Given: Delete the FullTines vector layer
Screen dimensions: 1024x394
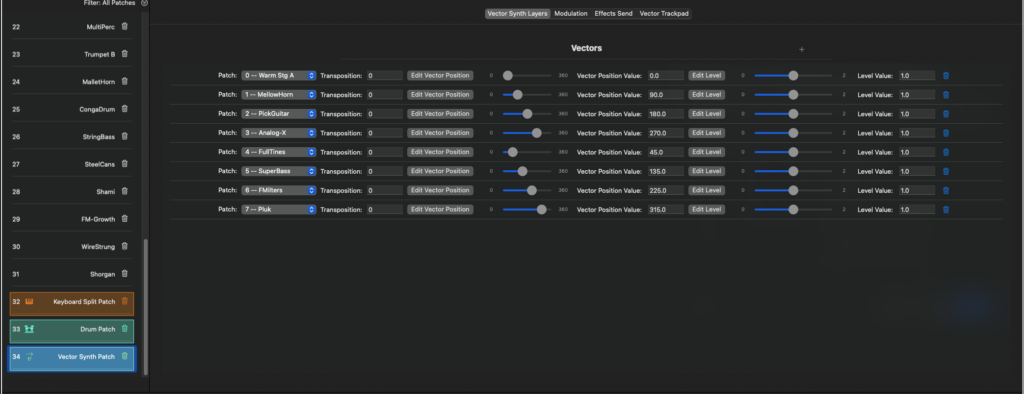Looking at the screenshot, I should tap(946, 152).
